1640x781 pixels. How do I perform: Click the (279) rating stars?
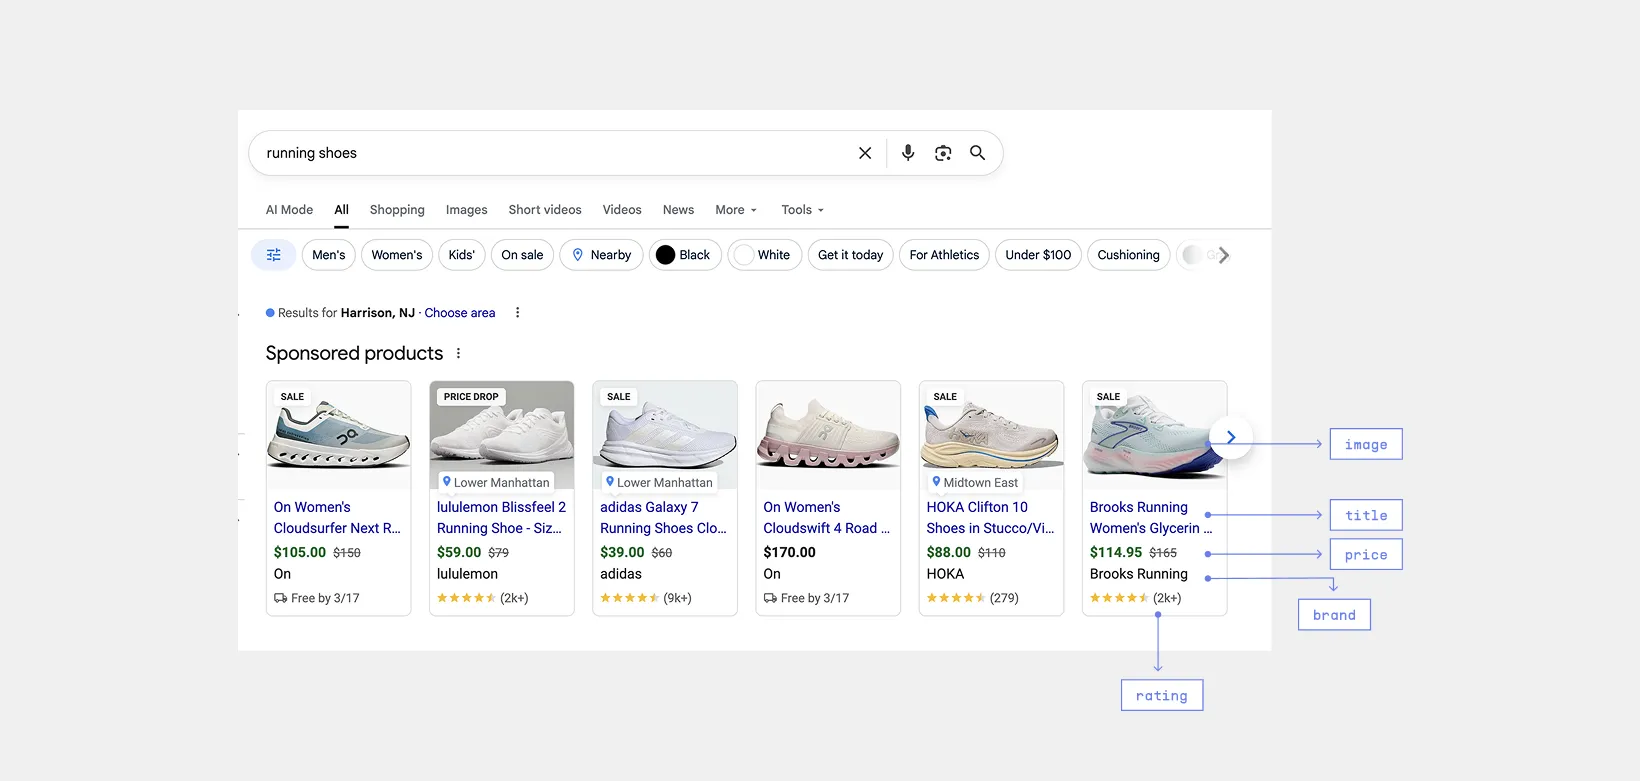(x=972, y=598)
